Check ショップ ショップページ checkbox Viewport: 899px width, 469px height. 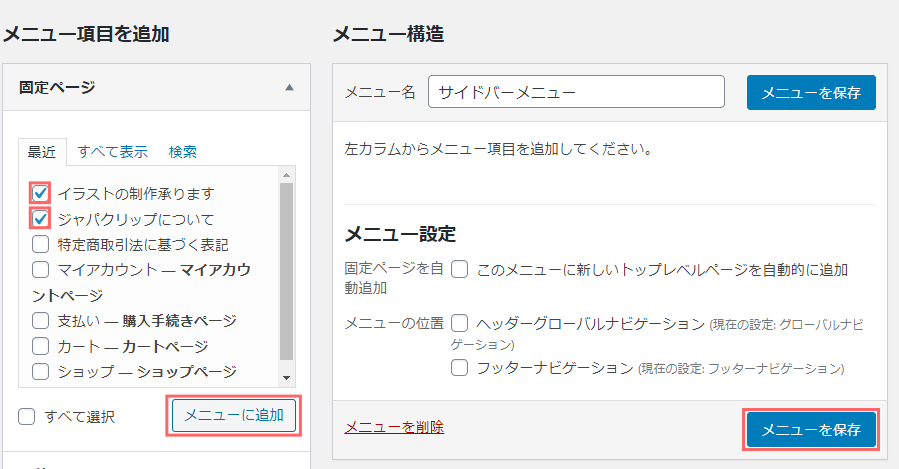[40, 371]
